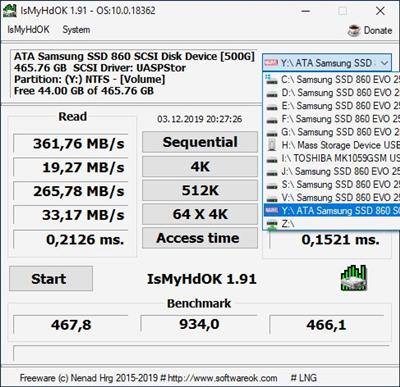400x387 pixels.
Task: Select highlighted Y:\ ATA Samsung SSD 860 entry
Action: [332, 210]
